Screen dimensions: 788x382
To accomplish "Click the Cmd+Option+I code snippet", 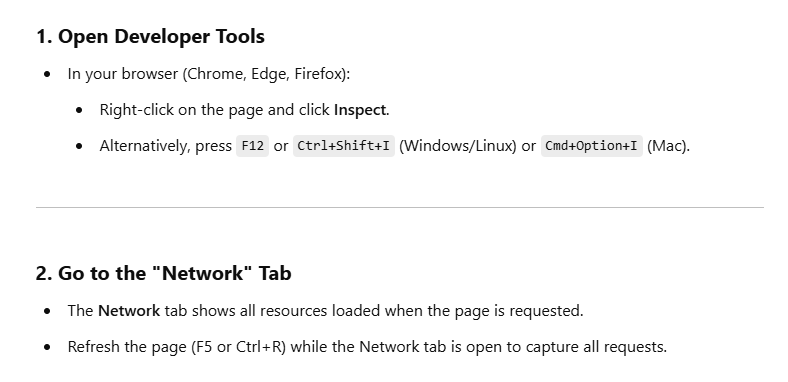I will 592,146.
